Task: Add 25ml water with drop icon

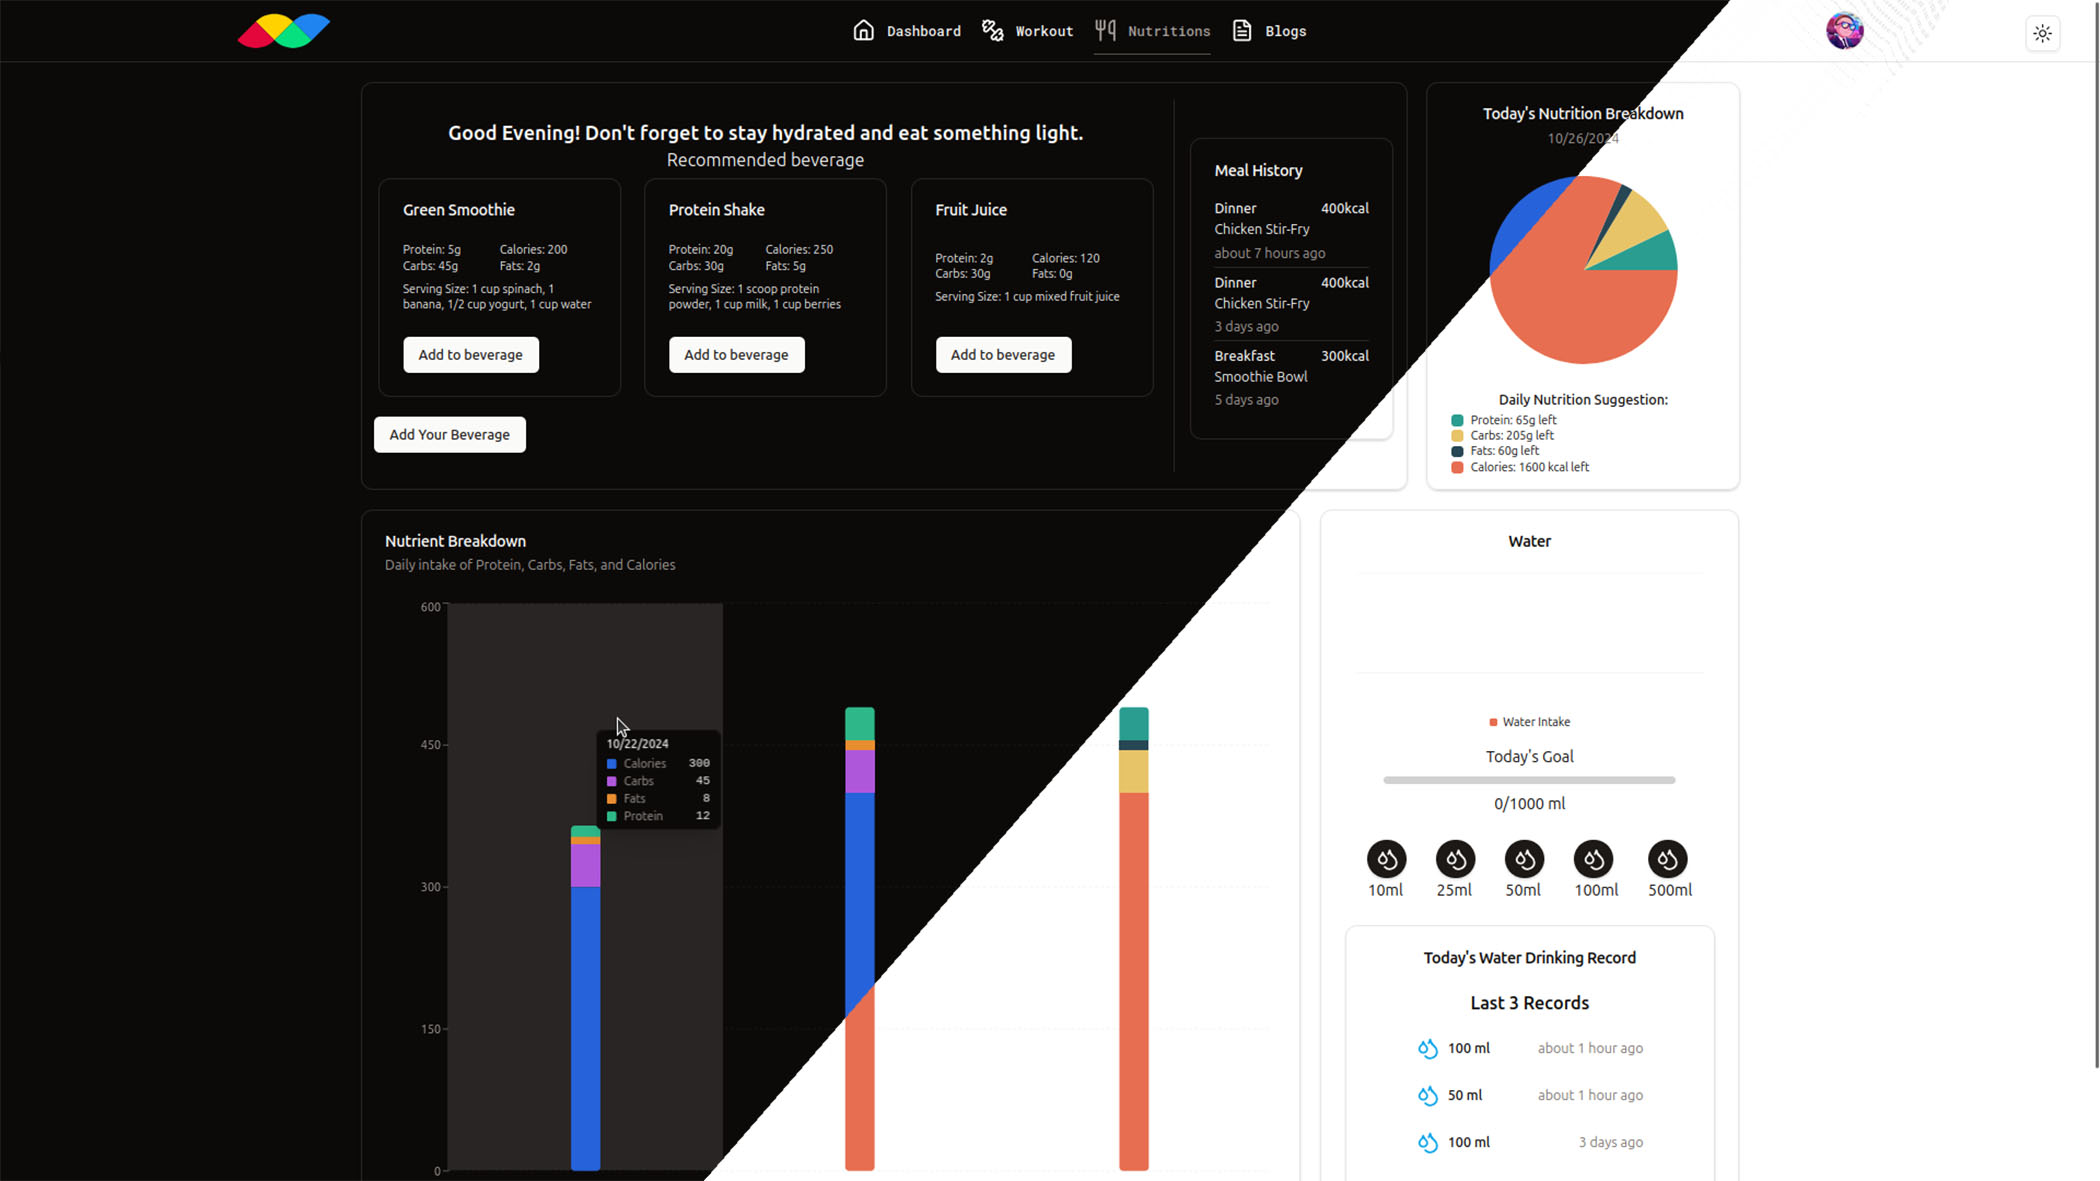Action: [1455, 859]
